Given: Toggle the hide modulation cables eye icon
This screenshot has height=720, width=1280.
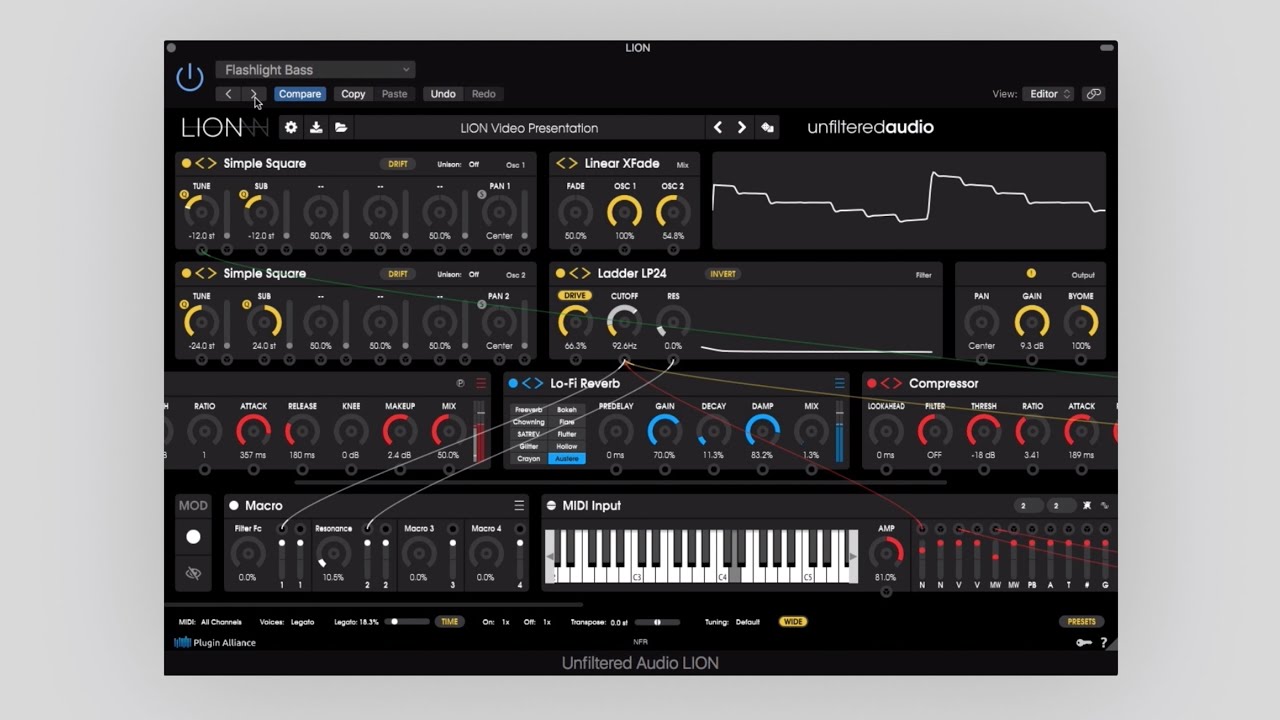Looking at the screenshot, I should 193,573.
